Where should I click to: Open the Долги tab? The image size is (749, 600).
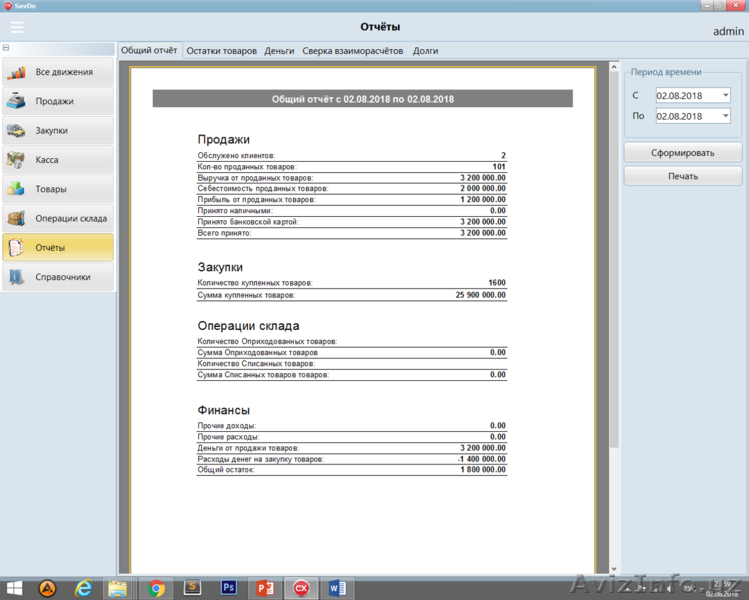[425, 50]
